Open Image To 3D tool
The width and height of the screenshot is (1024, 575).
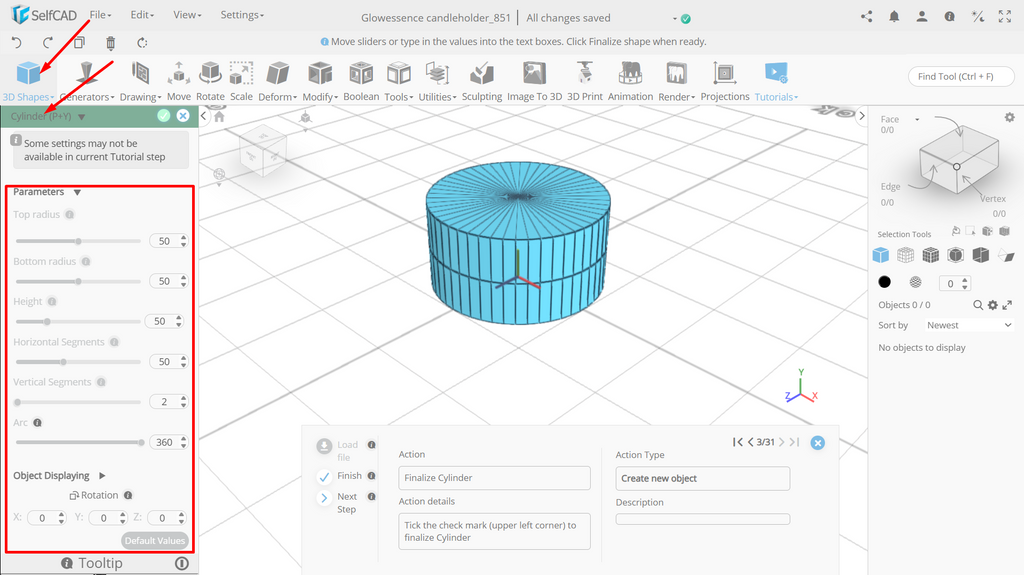click(534, 81)
